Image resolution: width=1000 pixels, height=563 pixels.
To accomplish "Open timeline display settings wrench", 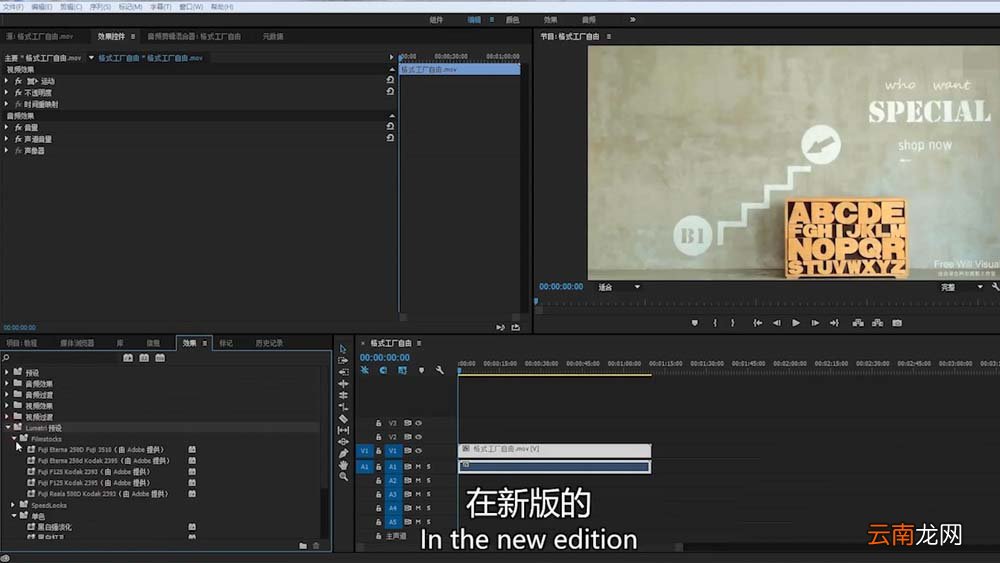I will coord(439,370).
